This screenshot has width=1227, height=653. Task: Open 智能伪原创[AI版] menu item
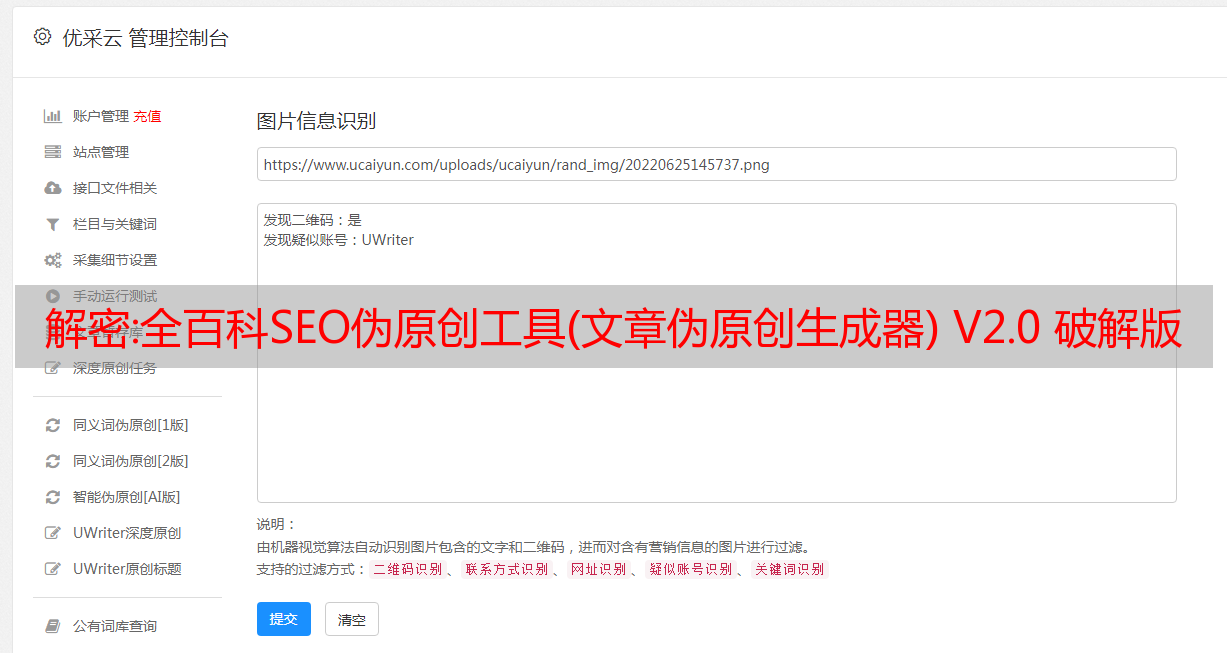click(x=127, y=497)
